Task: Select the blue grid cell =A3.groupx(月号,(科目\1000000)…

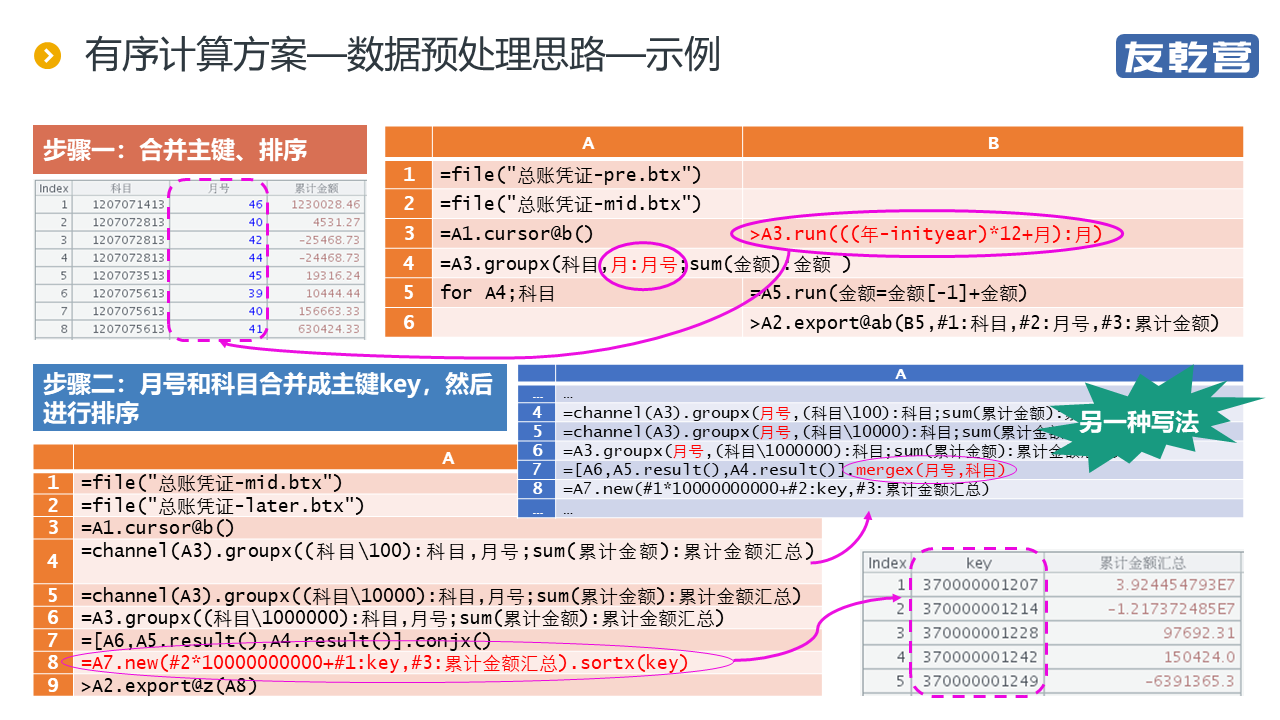Action: [900, 450]
